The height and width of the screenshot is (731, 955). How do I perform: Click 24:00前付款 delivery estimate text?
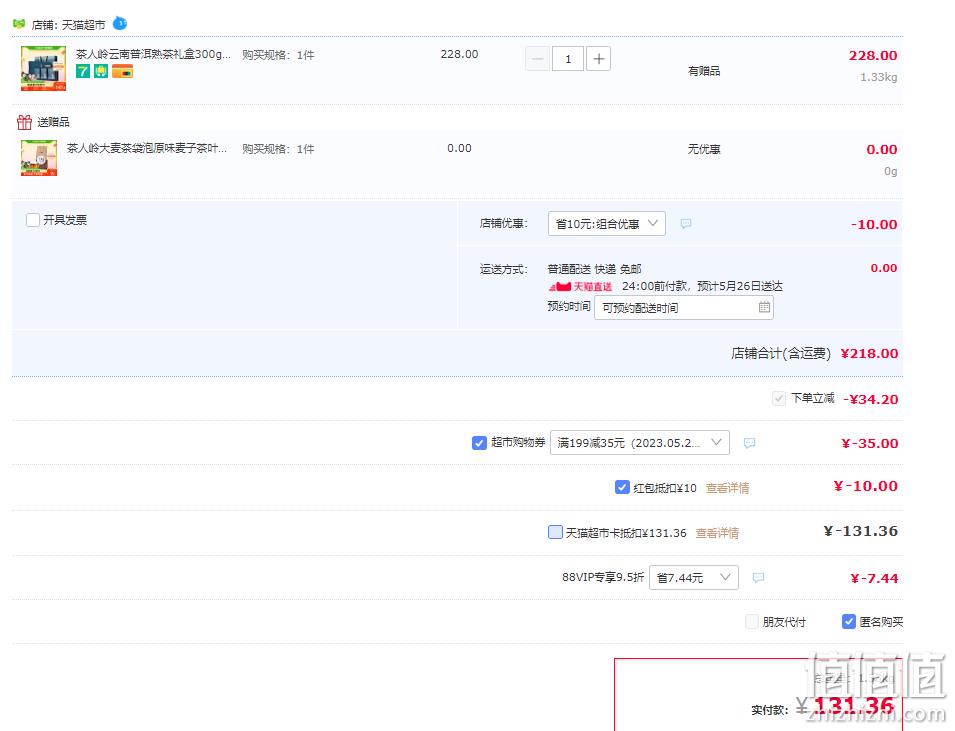click(702, 286)
